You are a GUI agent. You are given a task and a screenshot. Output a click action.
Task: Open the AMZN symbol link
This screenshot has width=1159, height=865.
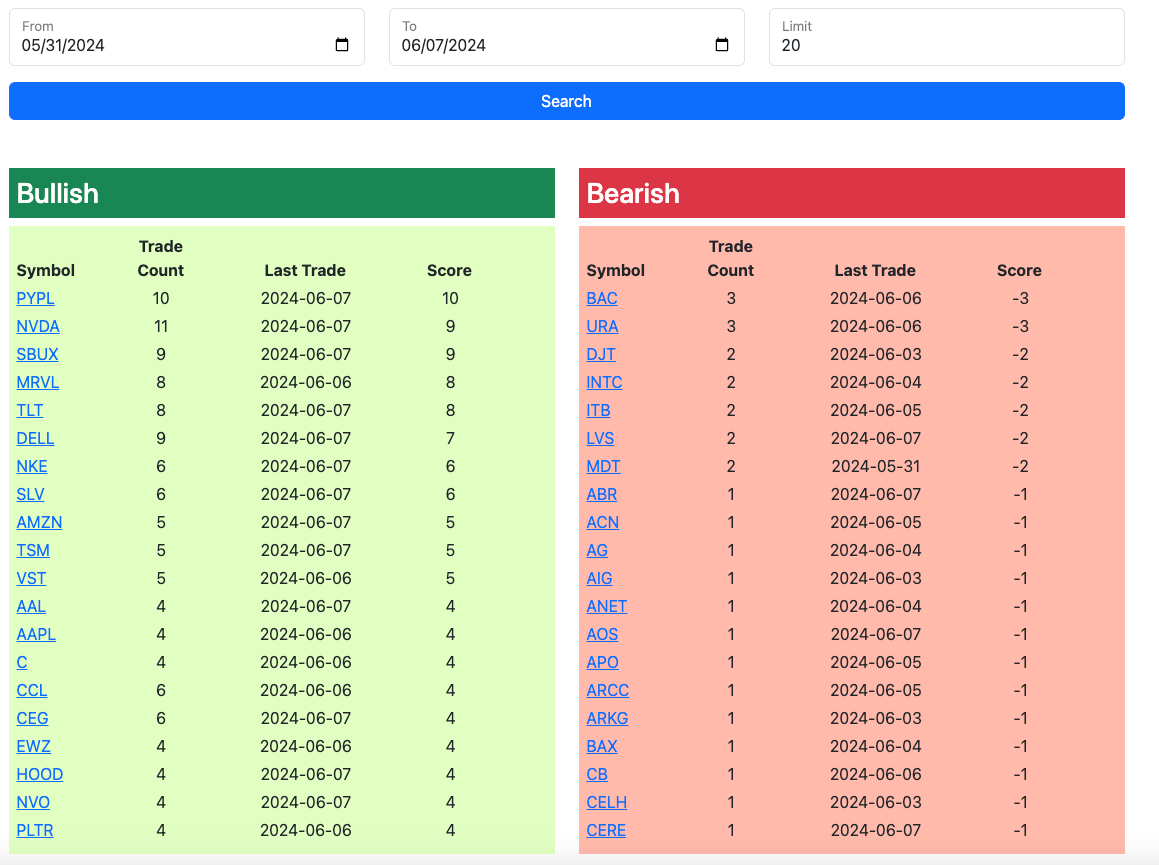[x=39, y=523]
